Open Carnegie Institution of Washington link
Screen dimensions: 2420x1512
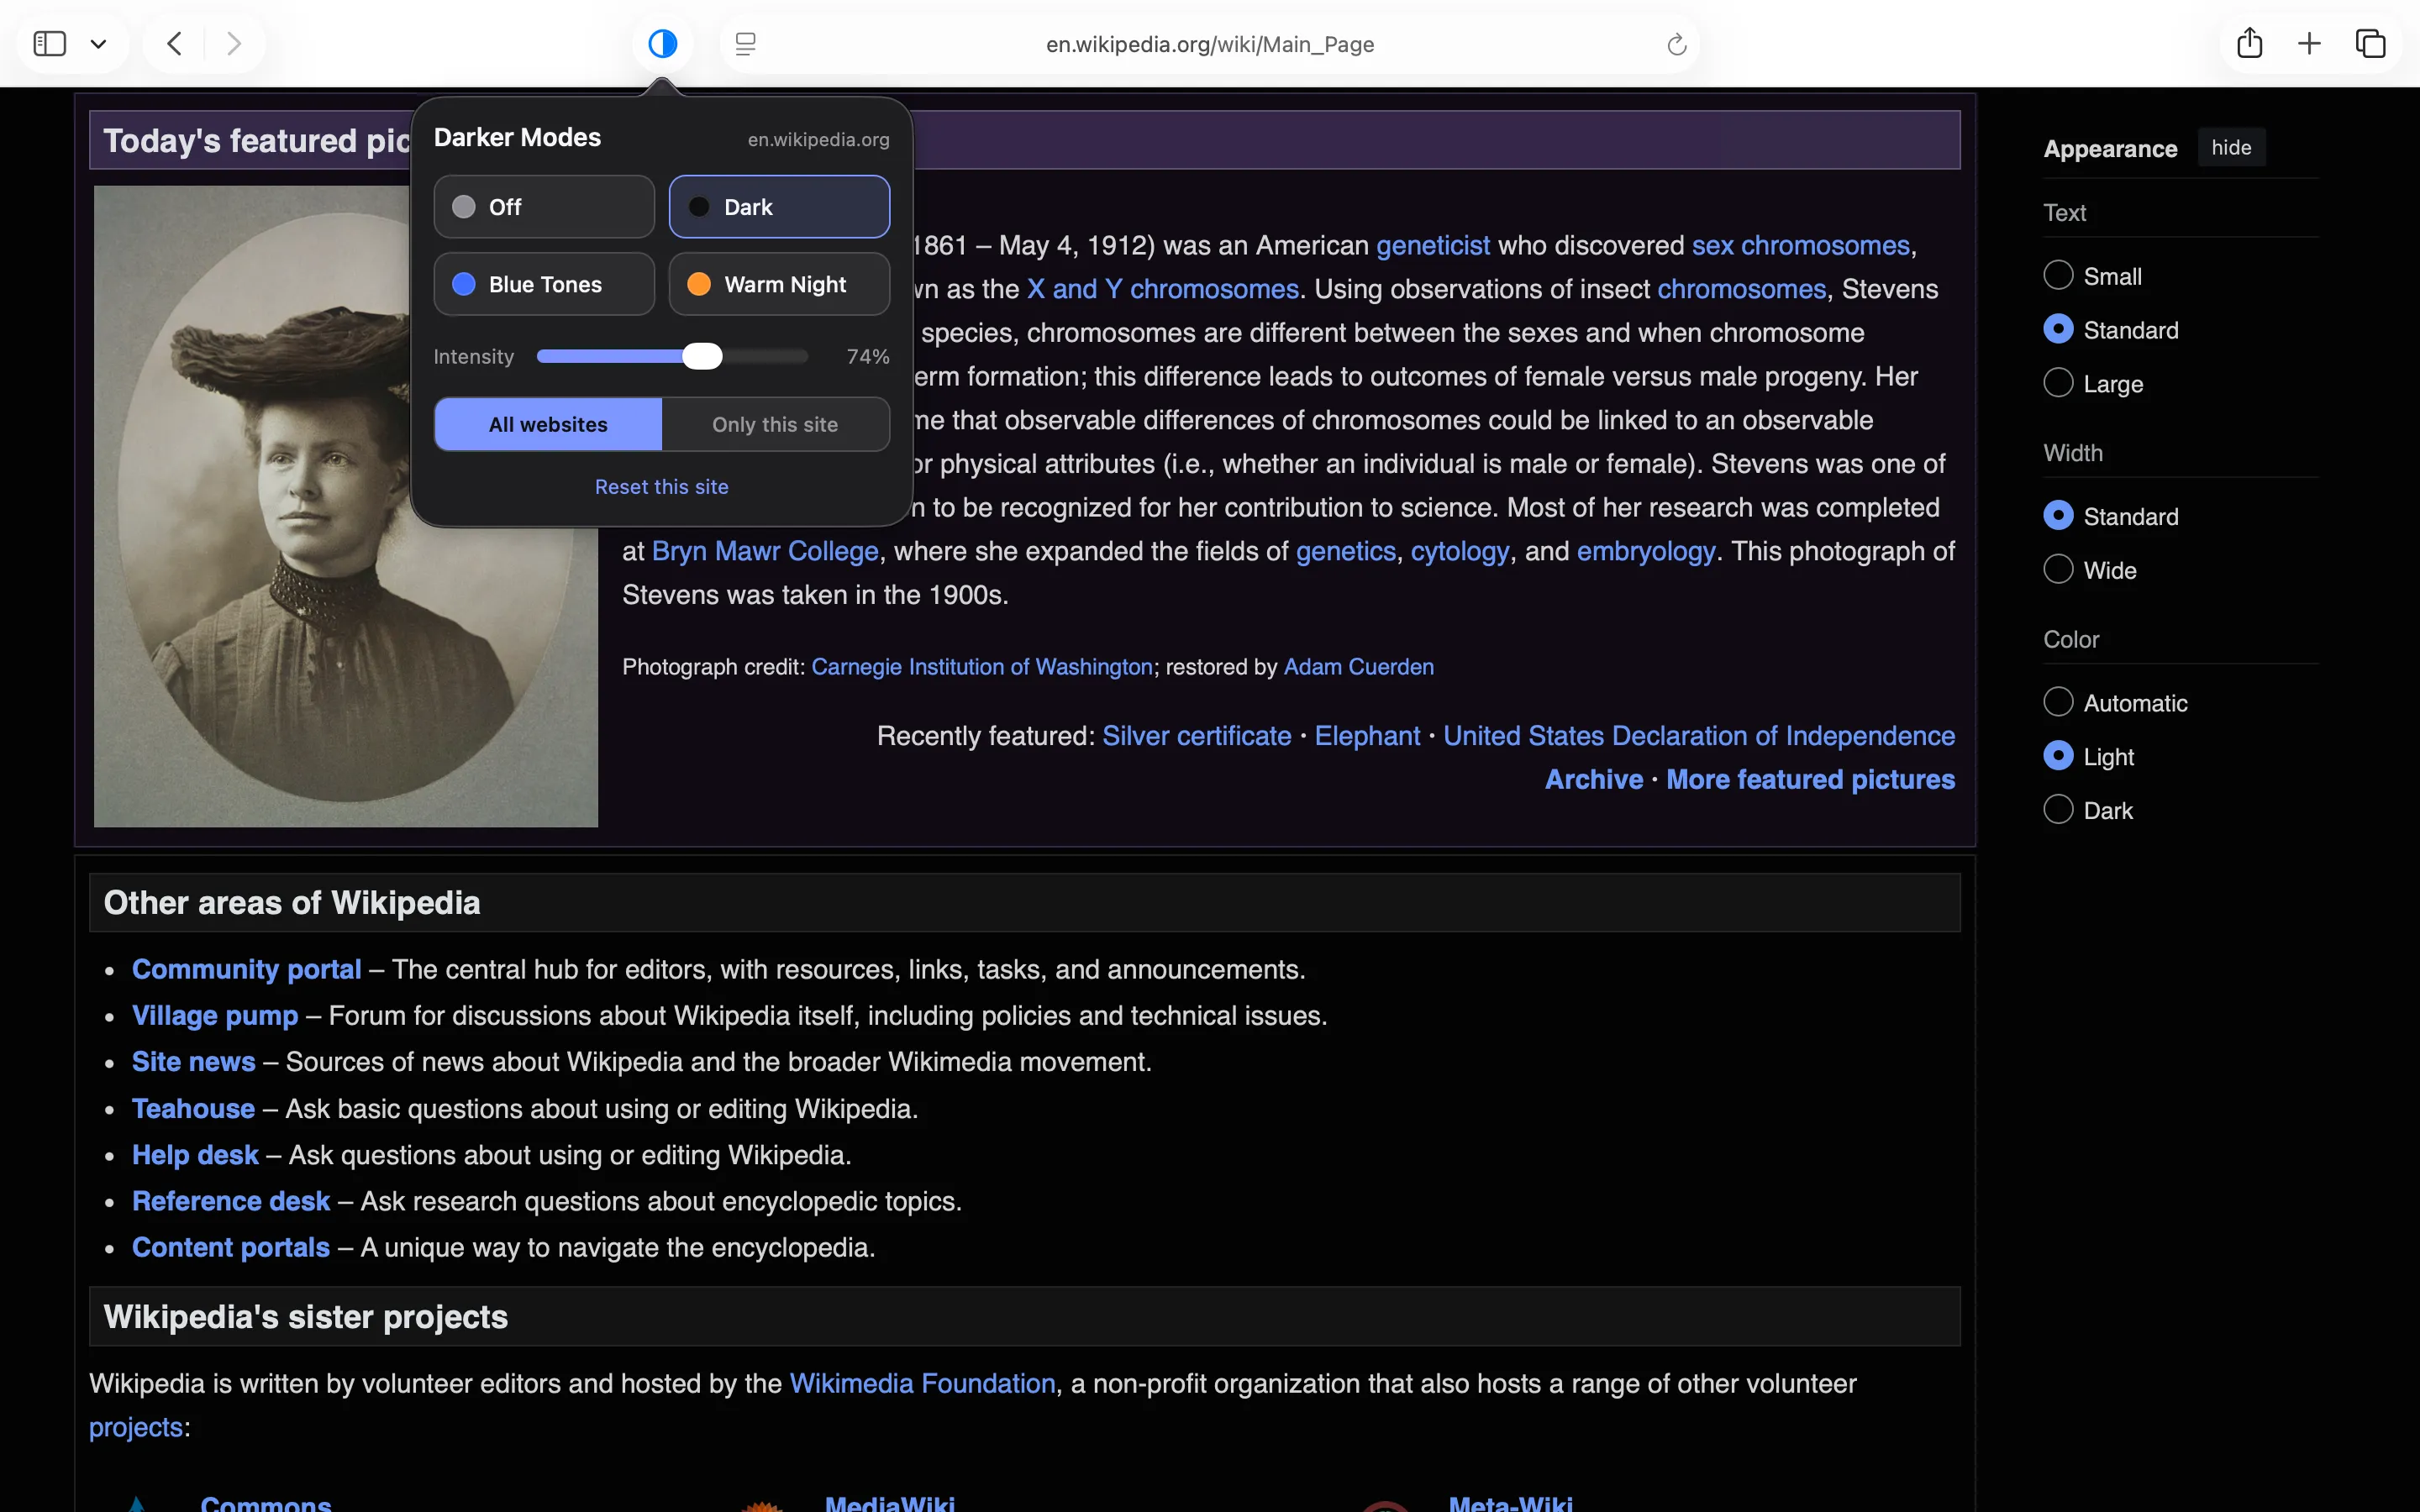[981, 667]
